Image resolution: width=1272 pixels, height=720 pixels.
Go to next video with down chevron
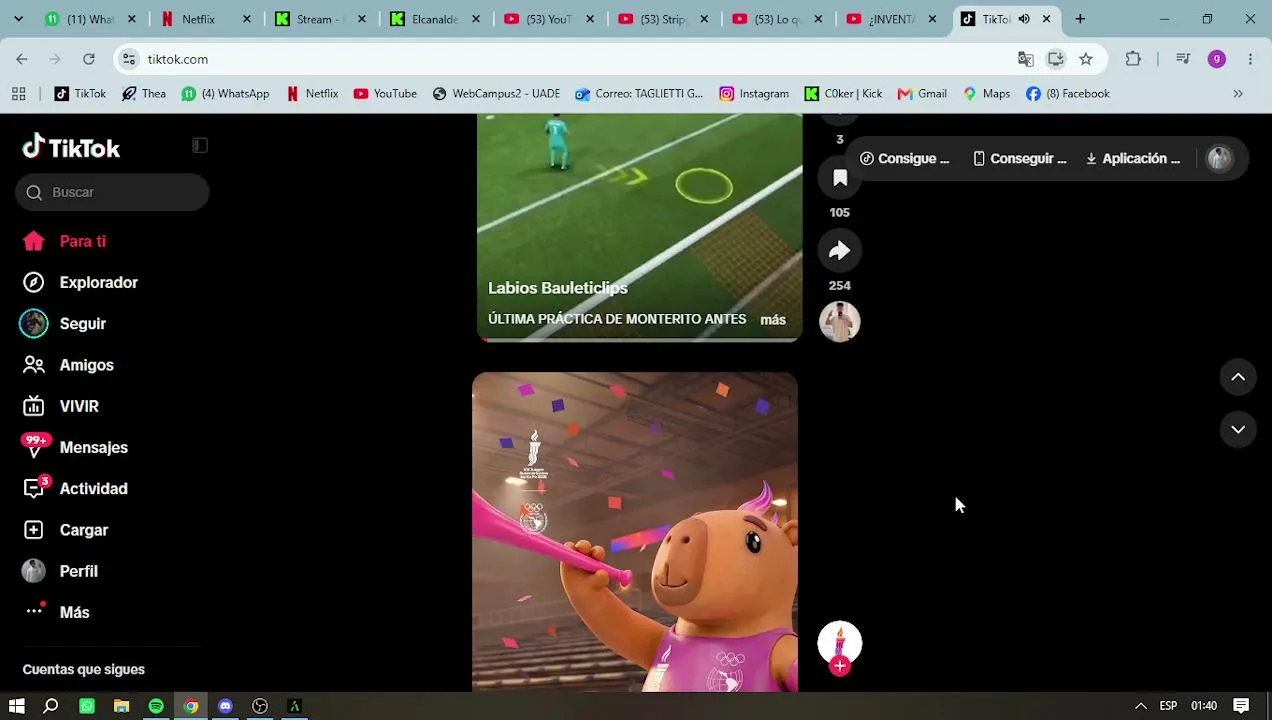coord(1238,429)
